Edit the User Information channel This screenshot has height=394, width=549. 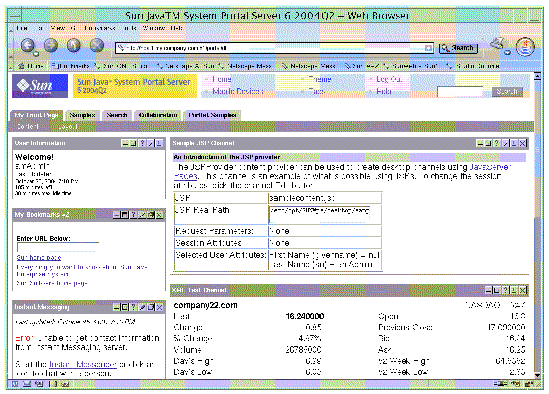[x=151, y=143]
